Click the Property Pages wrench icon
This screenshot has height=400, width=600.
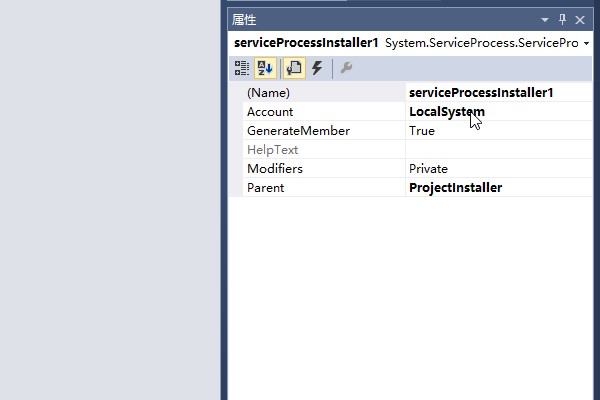(346, 68)
